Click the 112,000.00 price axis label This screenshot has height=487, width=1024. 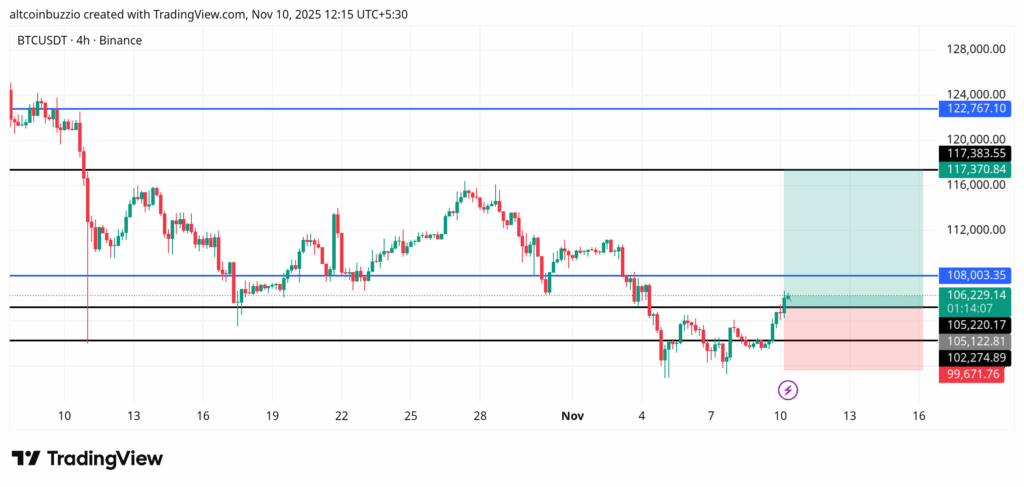pyautogui.click(x=975, y=230)
